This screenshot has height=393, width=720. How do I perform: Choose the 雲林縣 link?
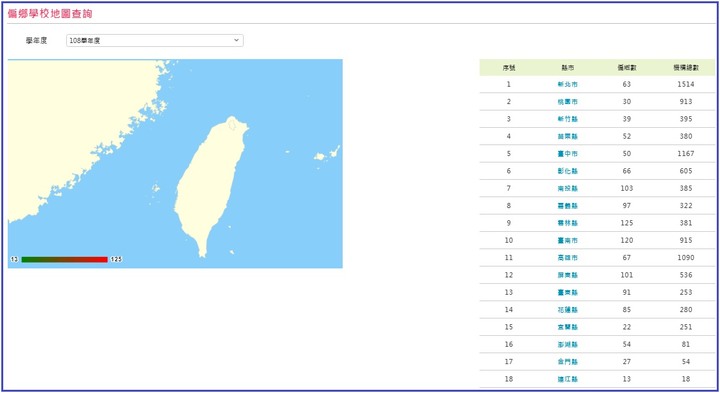[568, 223]
